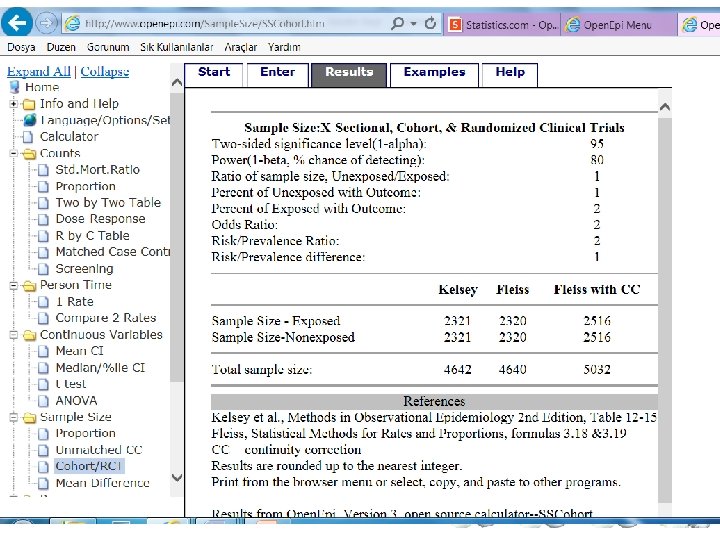Click the Sample Size folder icon
Viewport: 720px width, 540px height.
[x=29, y=418]
